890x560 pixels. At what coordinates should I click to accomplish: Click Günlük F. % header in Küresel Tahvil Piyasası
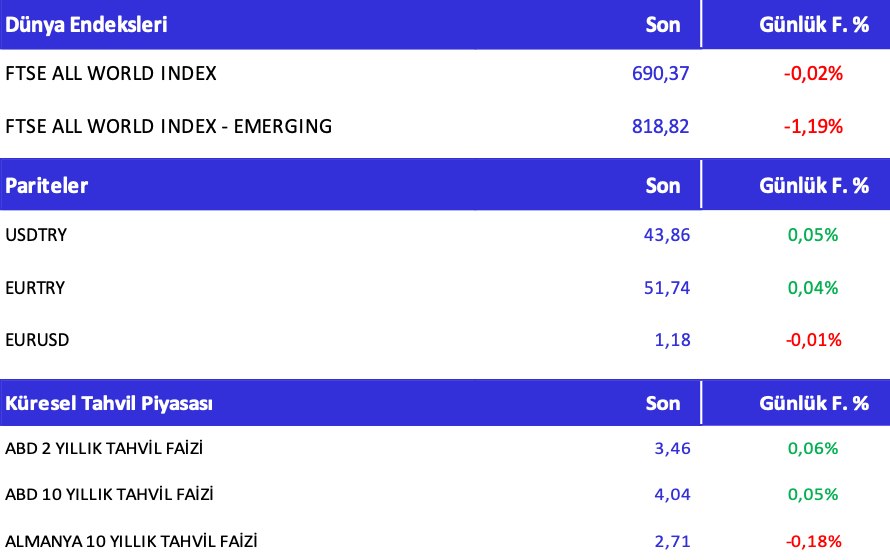click(x=814, y=403)
